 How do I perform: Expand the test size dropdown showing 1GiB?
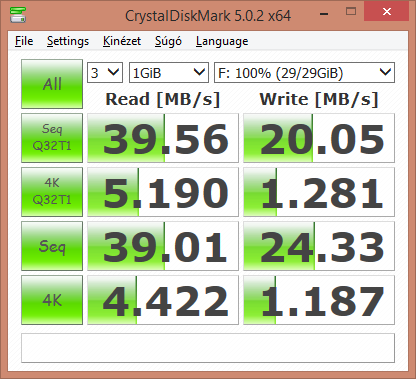coord(169,72)
